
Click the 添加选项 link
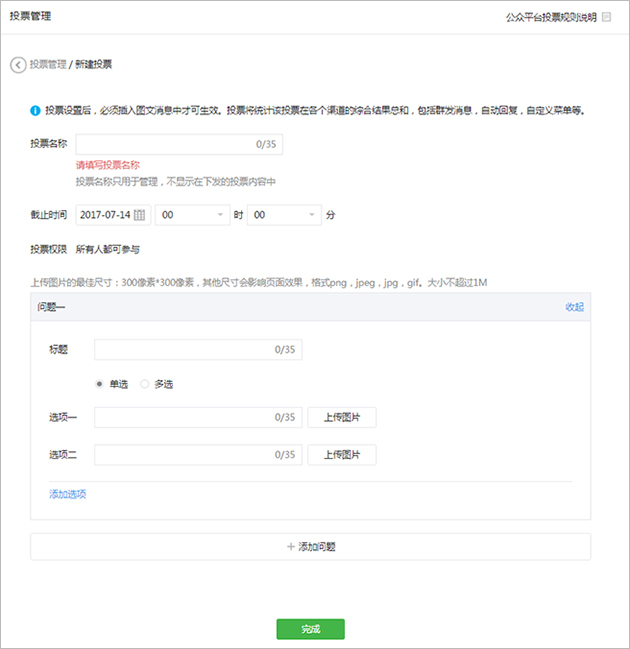point(67,494)
